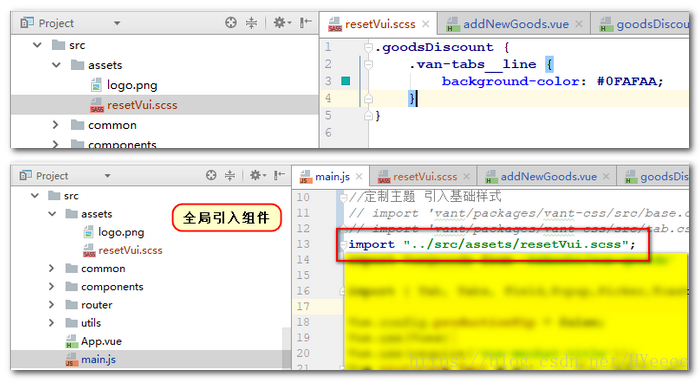The width and height of the screenshot is (700, 381).
Task: Click line number 4 in resetVui.scss gutter
Action: [x=328, y=98]
